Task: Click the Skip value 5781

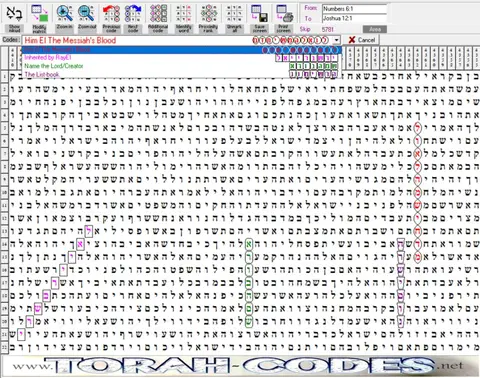Action: pyautogui.click(x=328, y=29)
